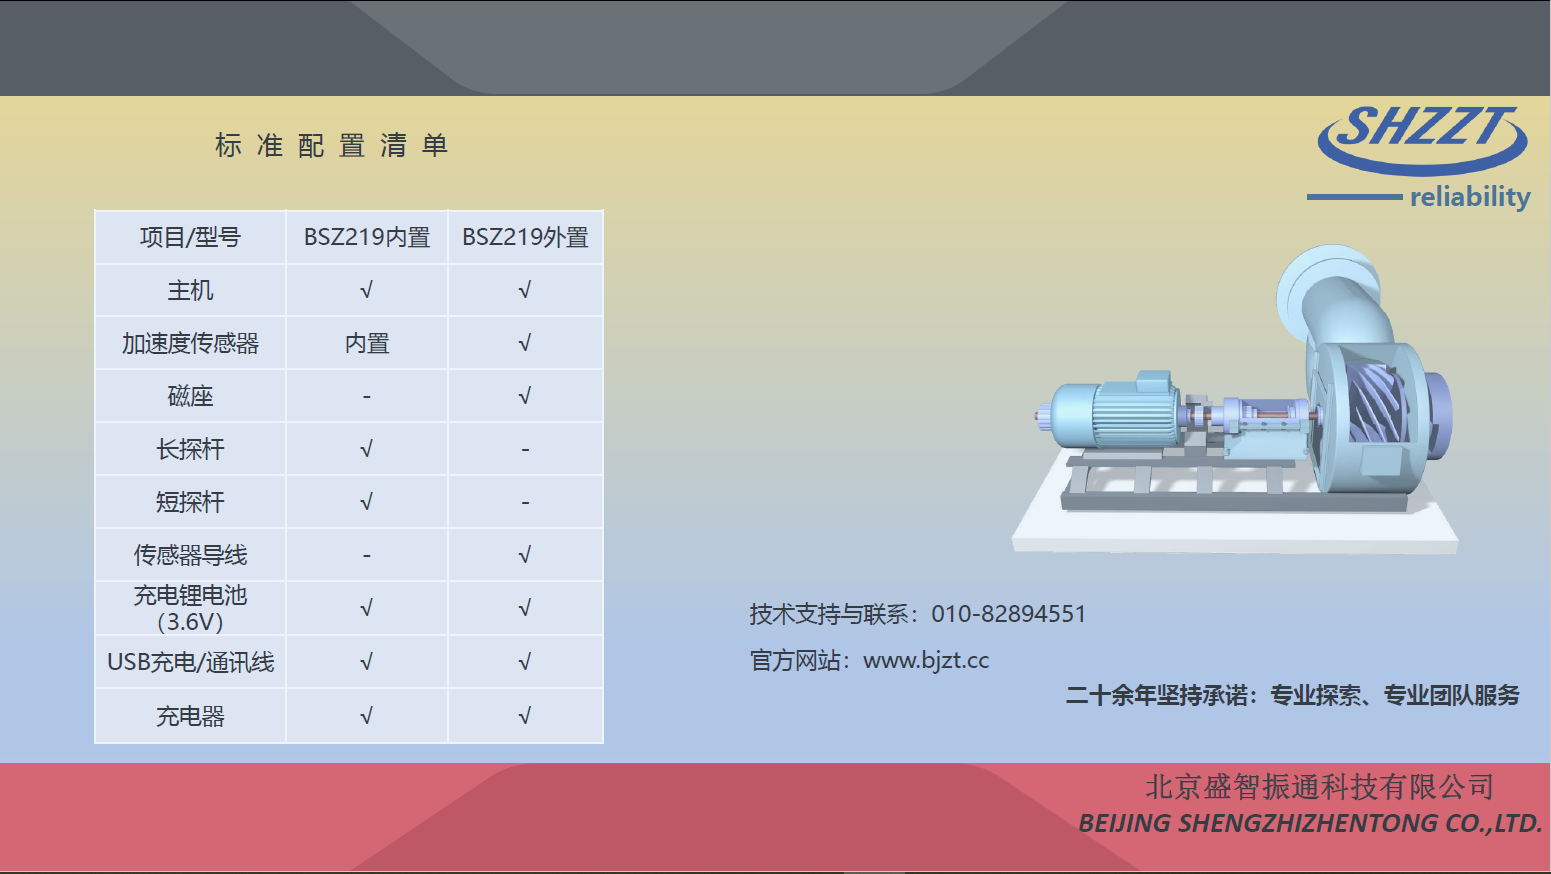Image resolution: width=1551 pixels, height=874 pixels.
Task: Select the table header 项目/型号
Action: click(x=190, y=237)
